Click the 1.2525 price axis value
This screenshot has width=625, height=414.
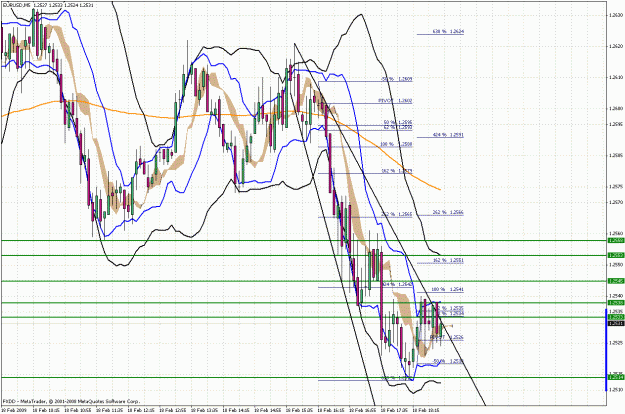(616, 343)
